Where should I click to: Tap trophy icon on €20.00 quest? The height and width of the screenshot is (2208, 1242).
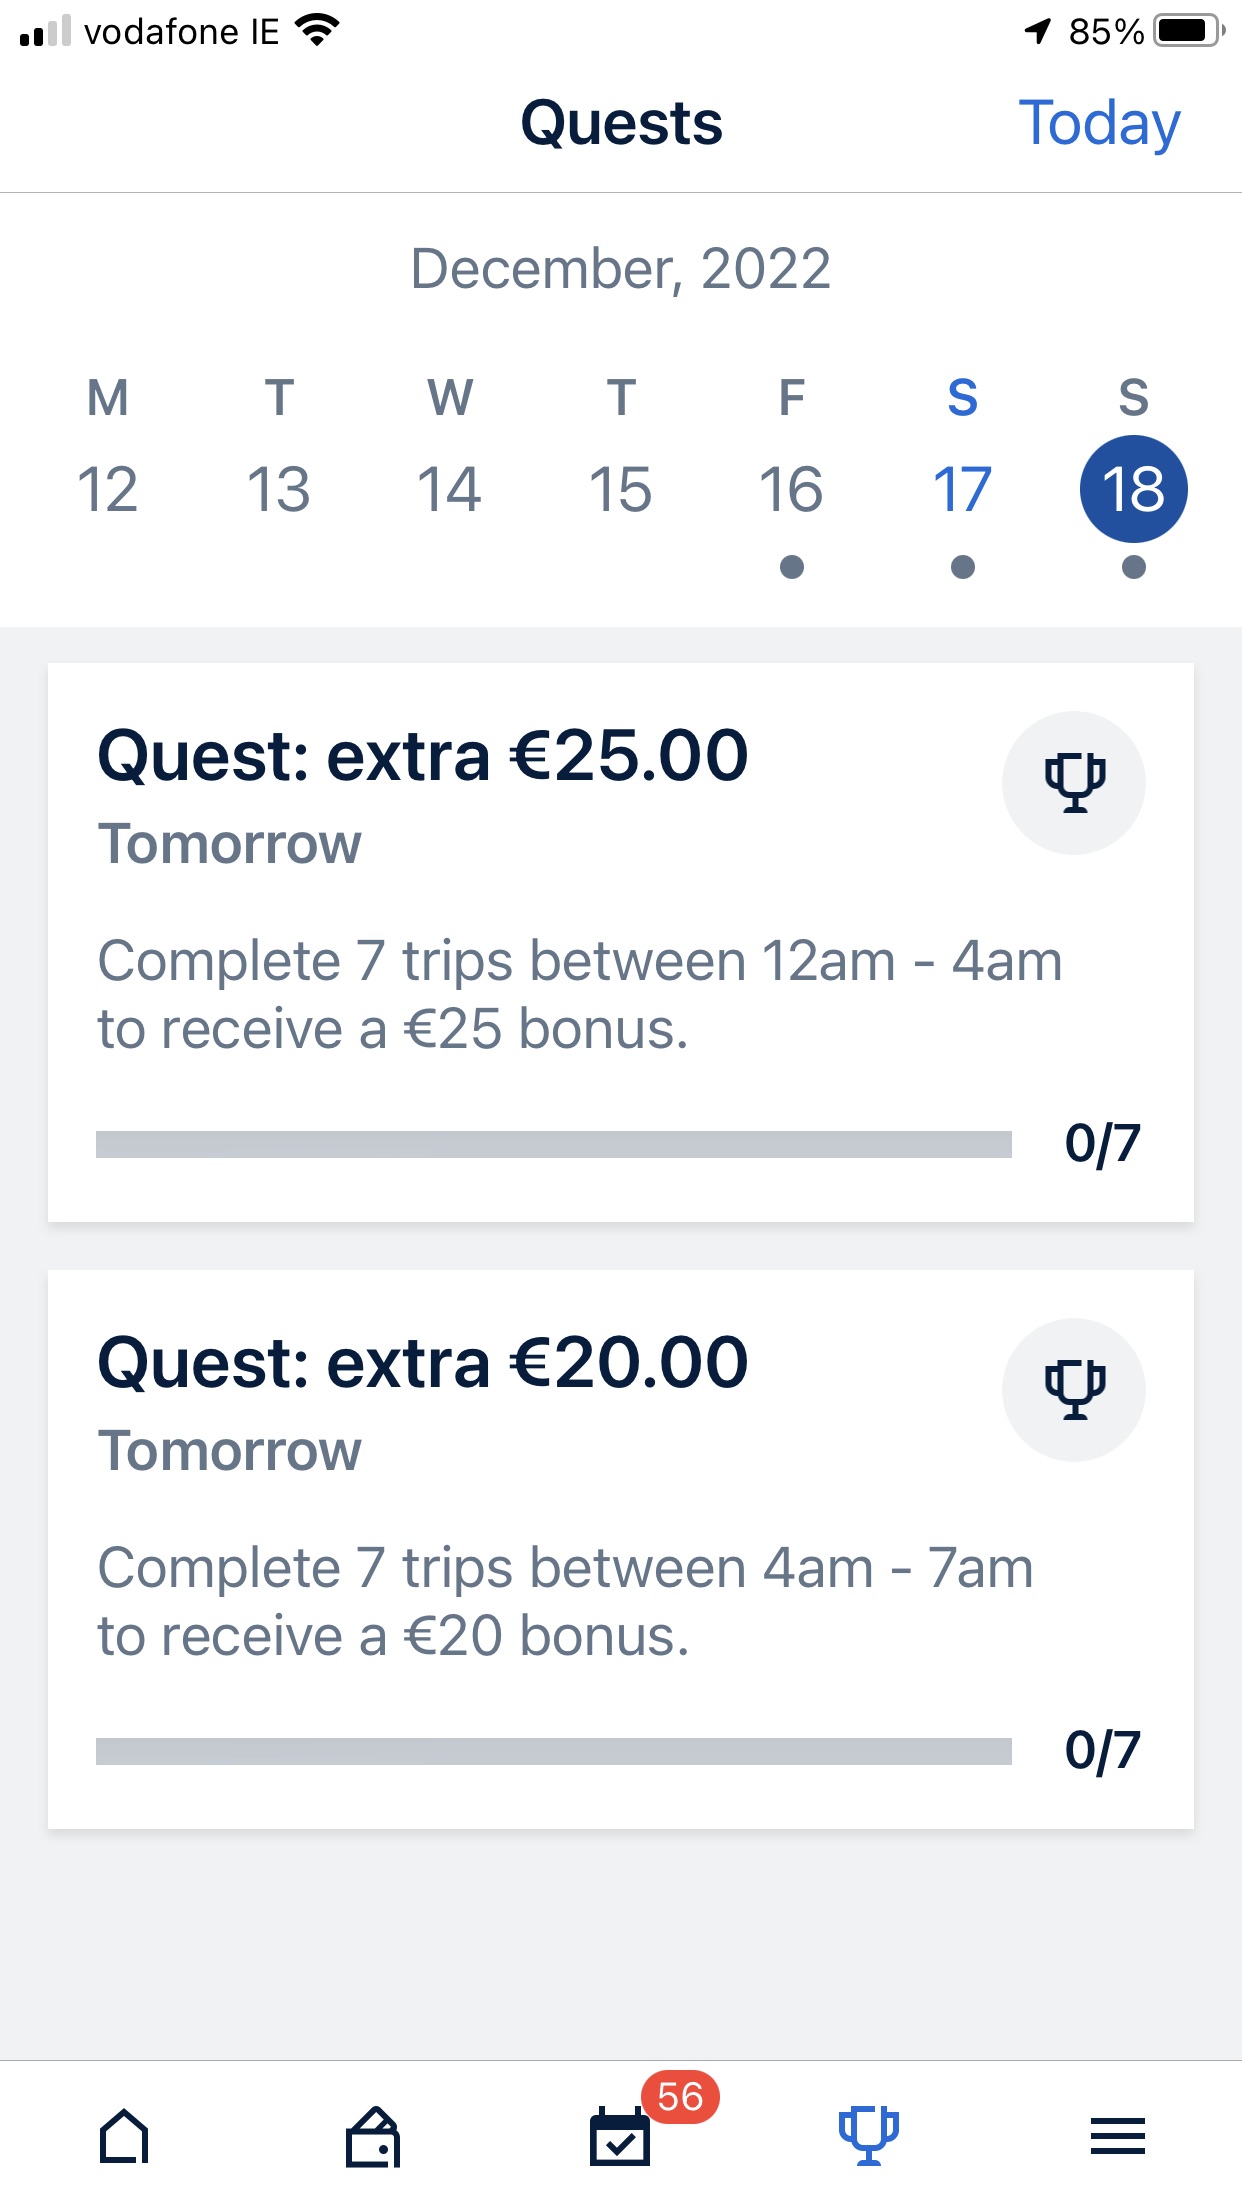[1074, 1389]
